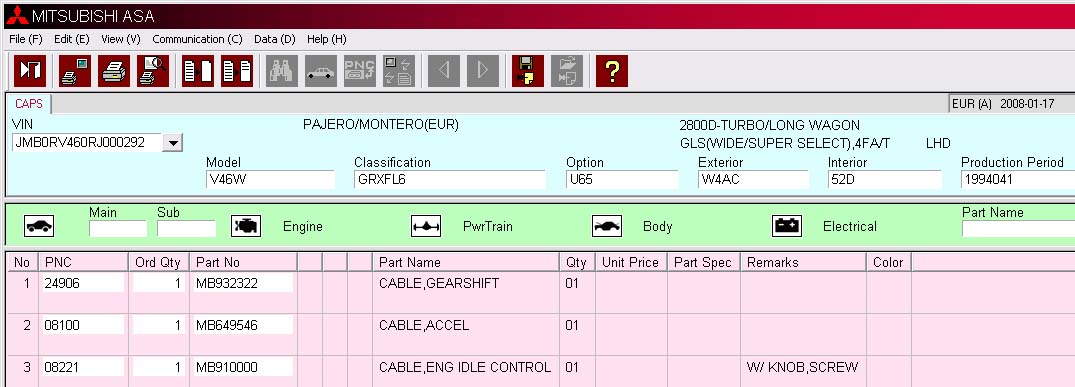Select the PwrTrain axle icon
The height and width of the screenshot is (387, 1075).
tap(426, 226)
